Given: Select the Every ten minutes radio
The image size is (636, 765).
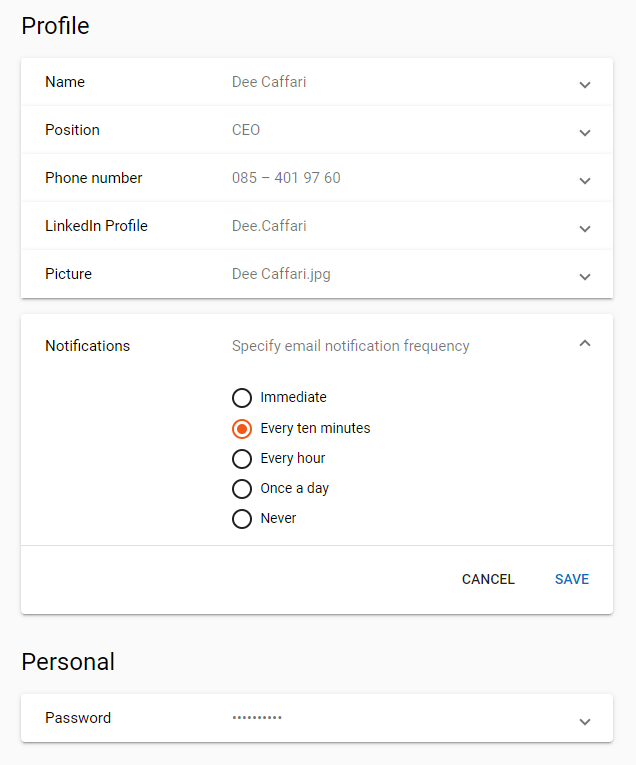Looking at the screenshot, I should [242, 429].
